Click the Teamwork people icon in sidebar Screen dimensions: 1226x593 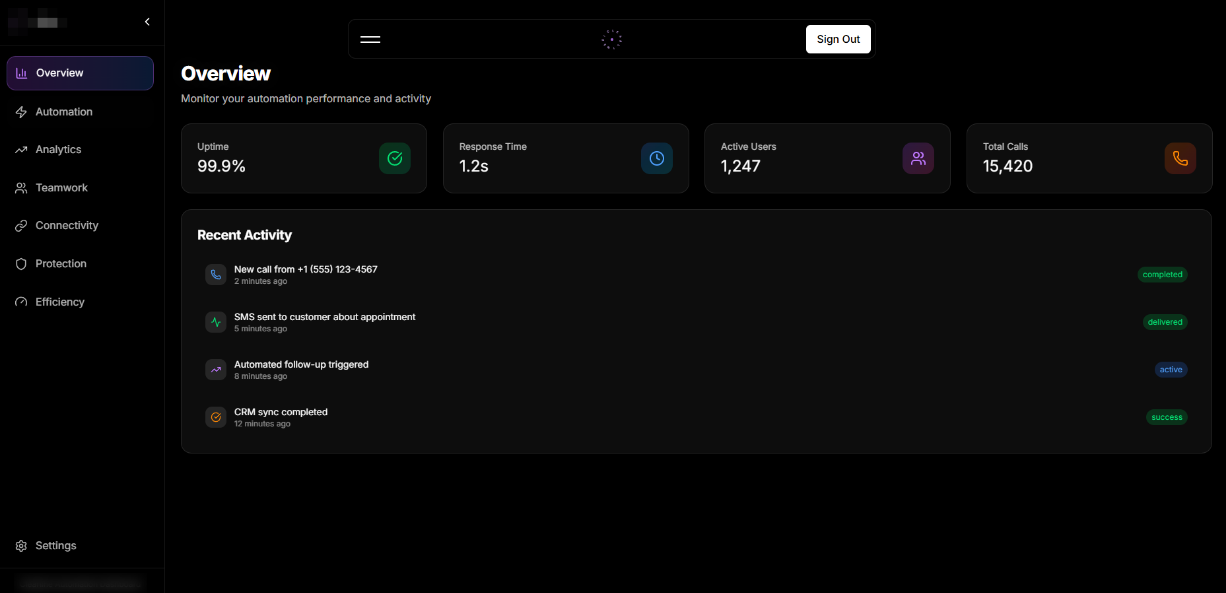pos(21,187)
